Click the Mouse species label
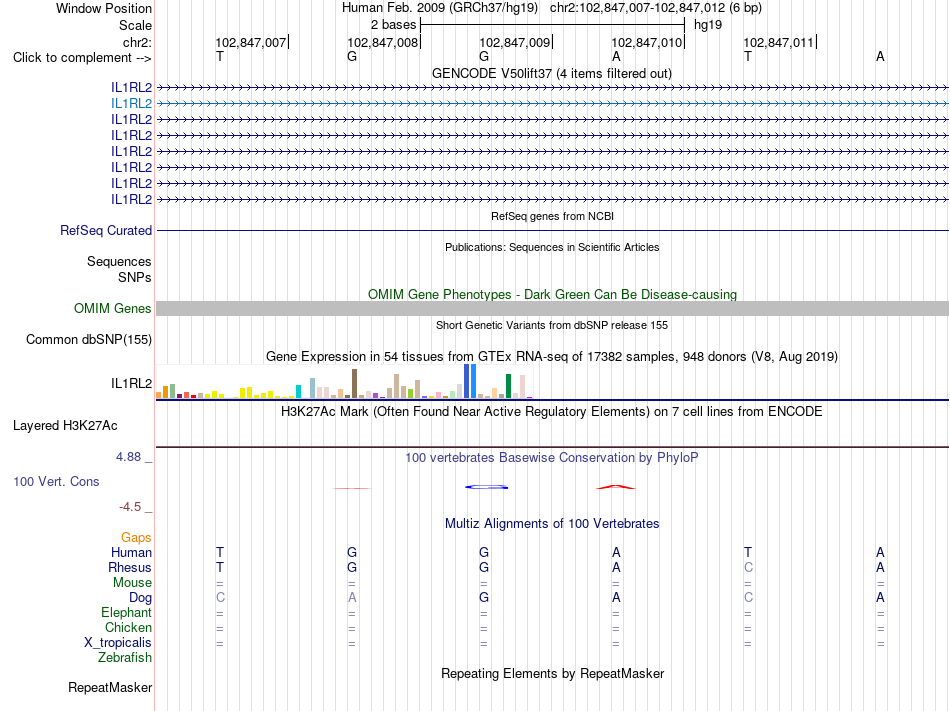Viewport: 950px width, 711px height. (133, 583)
